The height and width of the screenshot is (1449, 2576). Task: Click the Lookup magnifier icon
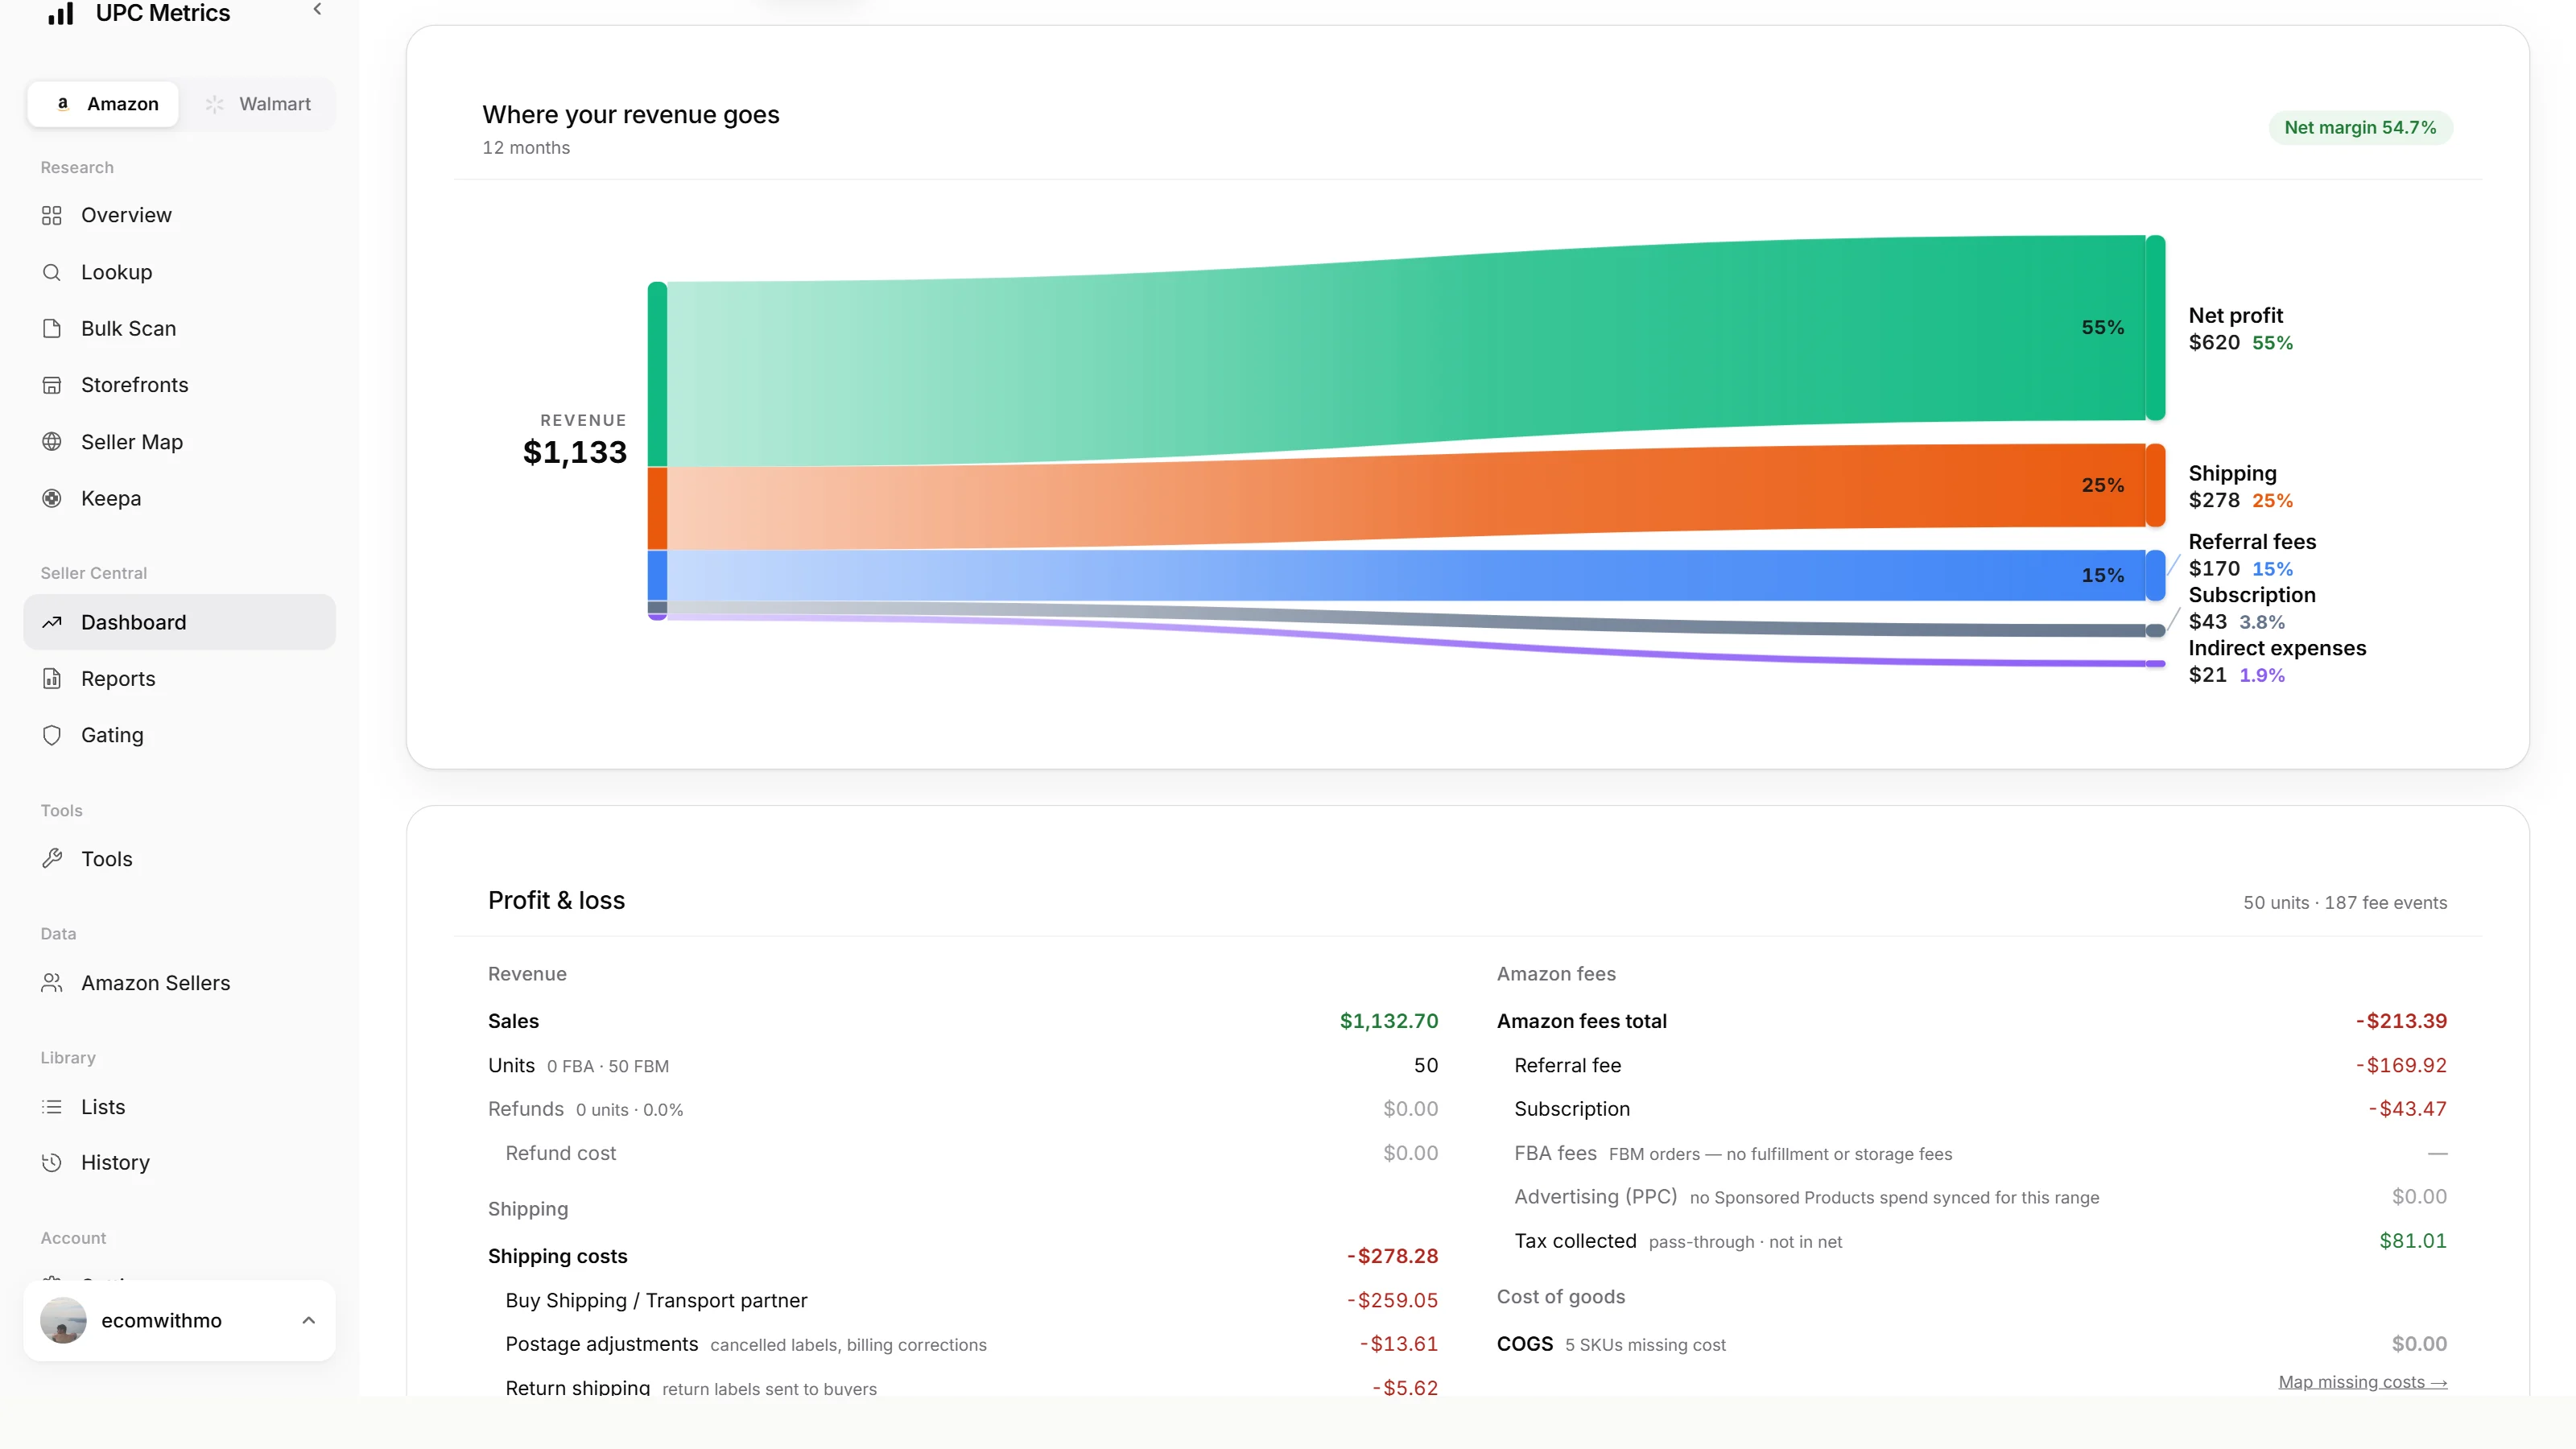tap(52, 272)
